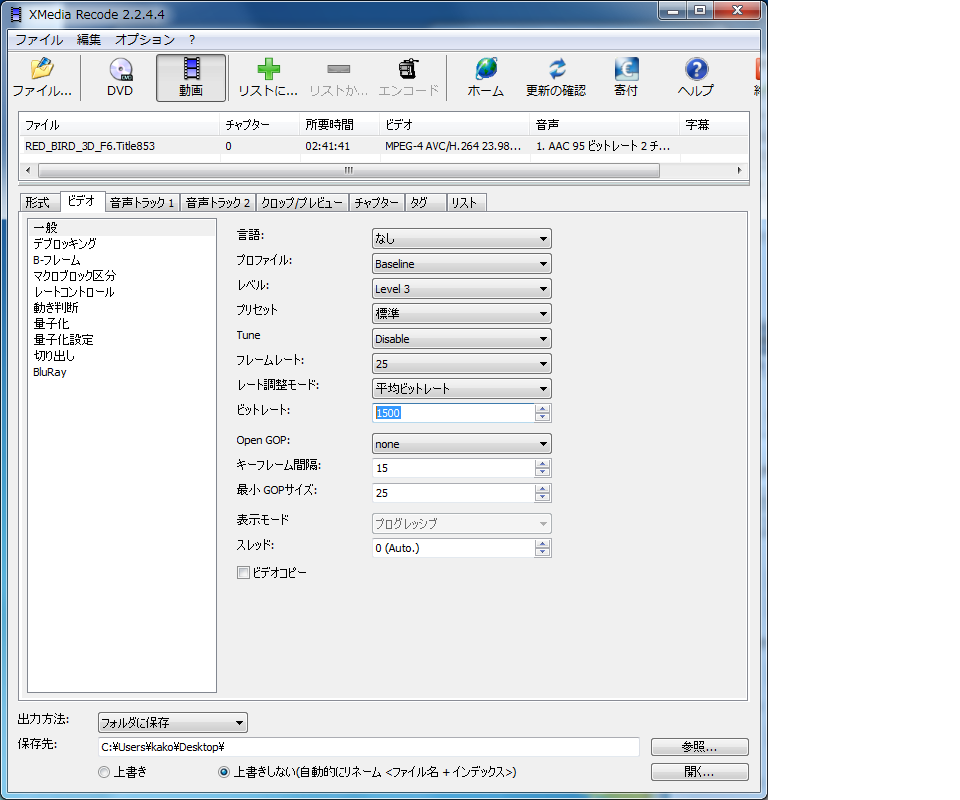Switch to the 音声トラック 2 tab
960x800 pixels.
[218, 203]
